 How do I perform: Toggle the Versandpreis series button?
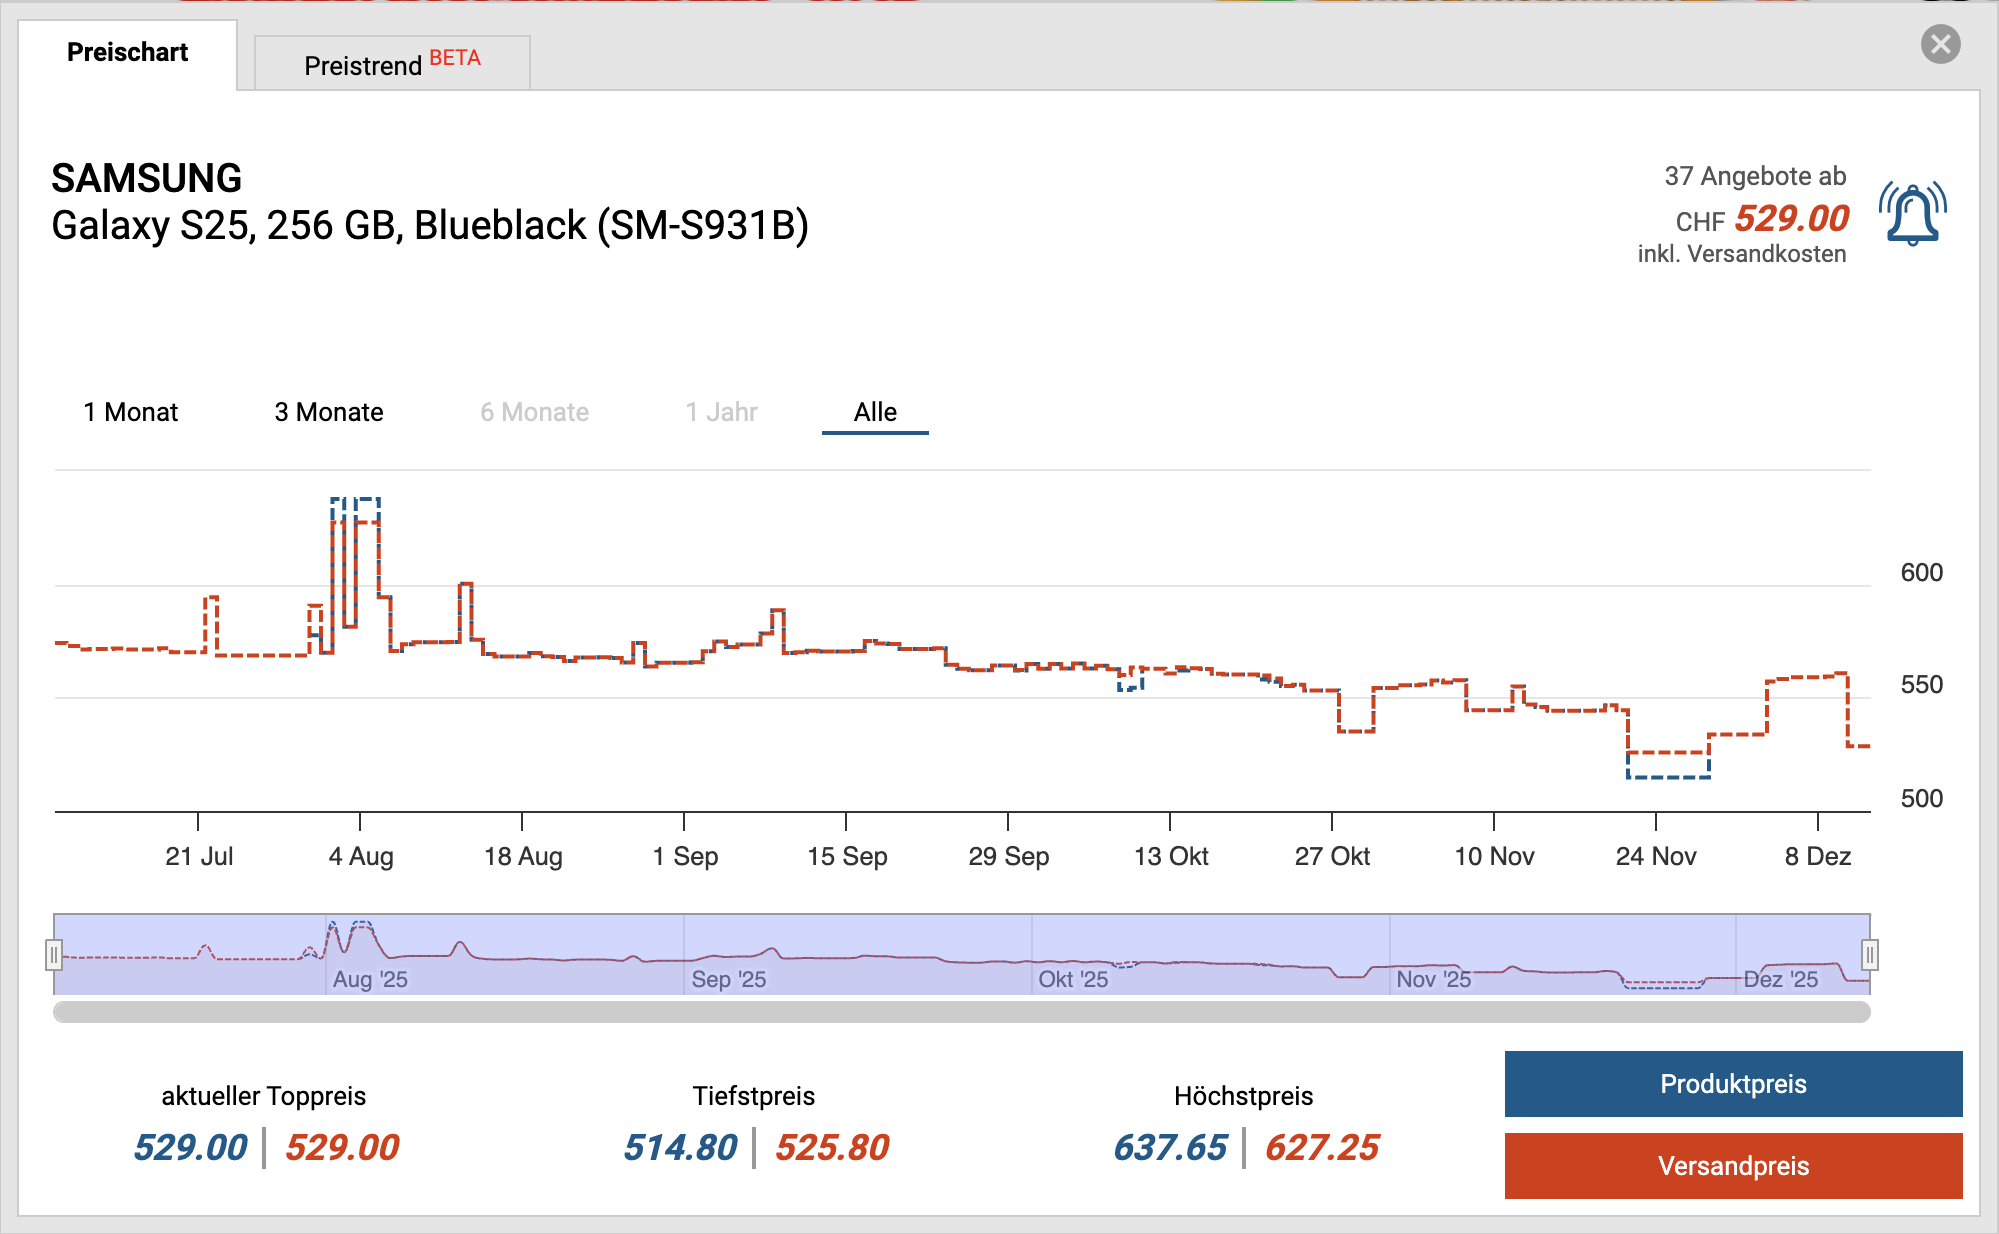coord(1733,1166)
